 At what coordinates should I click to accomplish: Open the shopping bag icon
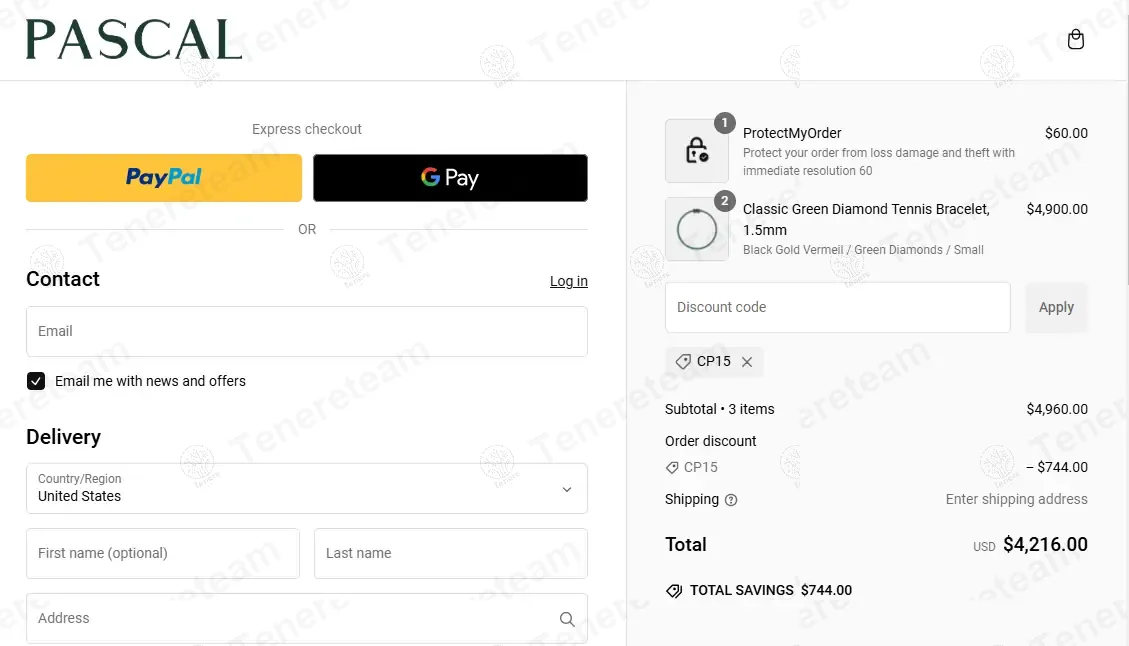(1076, 40)
